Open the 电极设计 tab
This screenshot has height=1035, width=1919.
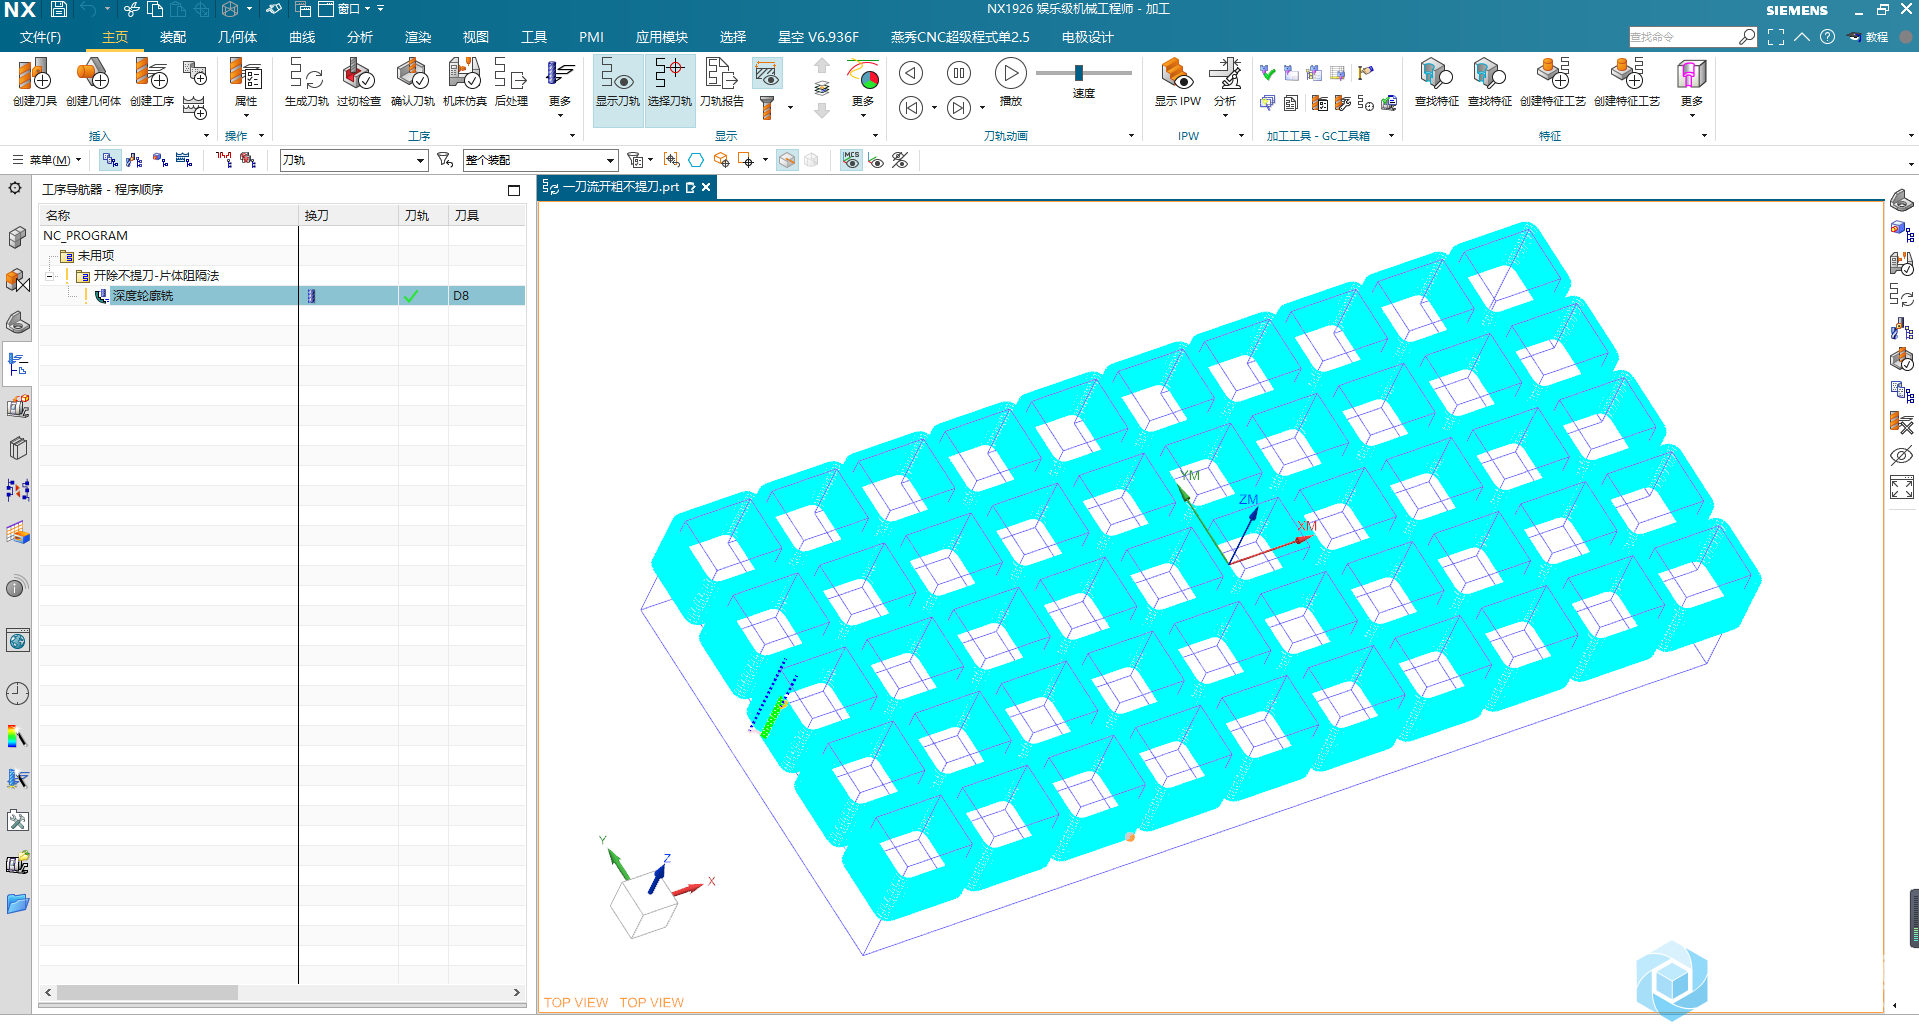click(1088, 37)
